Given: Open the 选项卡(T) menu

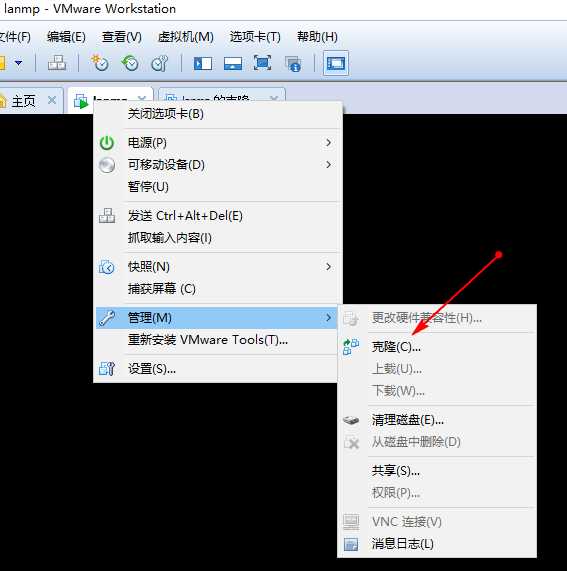Looking at the screenshot, I should coord(255,37).
